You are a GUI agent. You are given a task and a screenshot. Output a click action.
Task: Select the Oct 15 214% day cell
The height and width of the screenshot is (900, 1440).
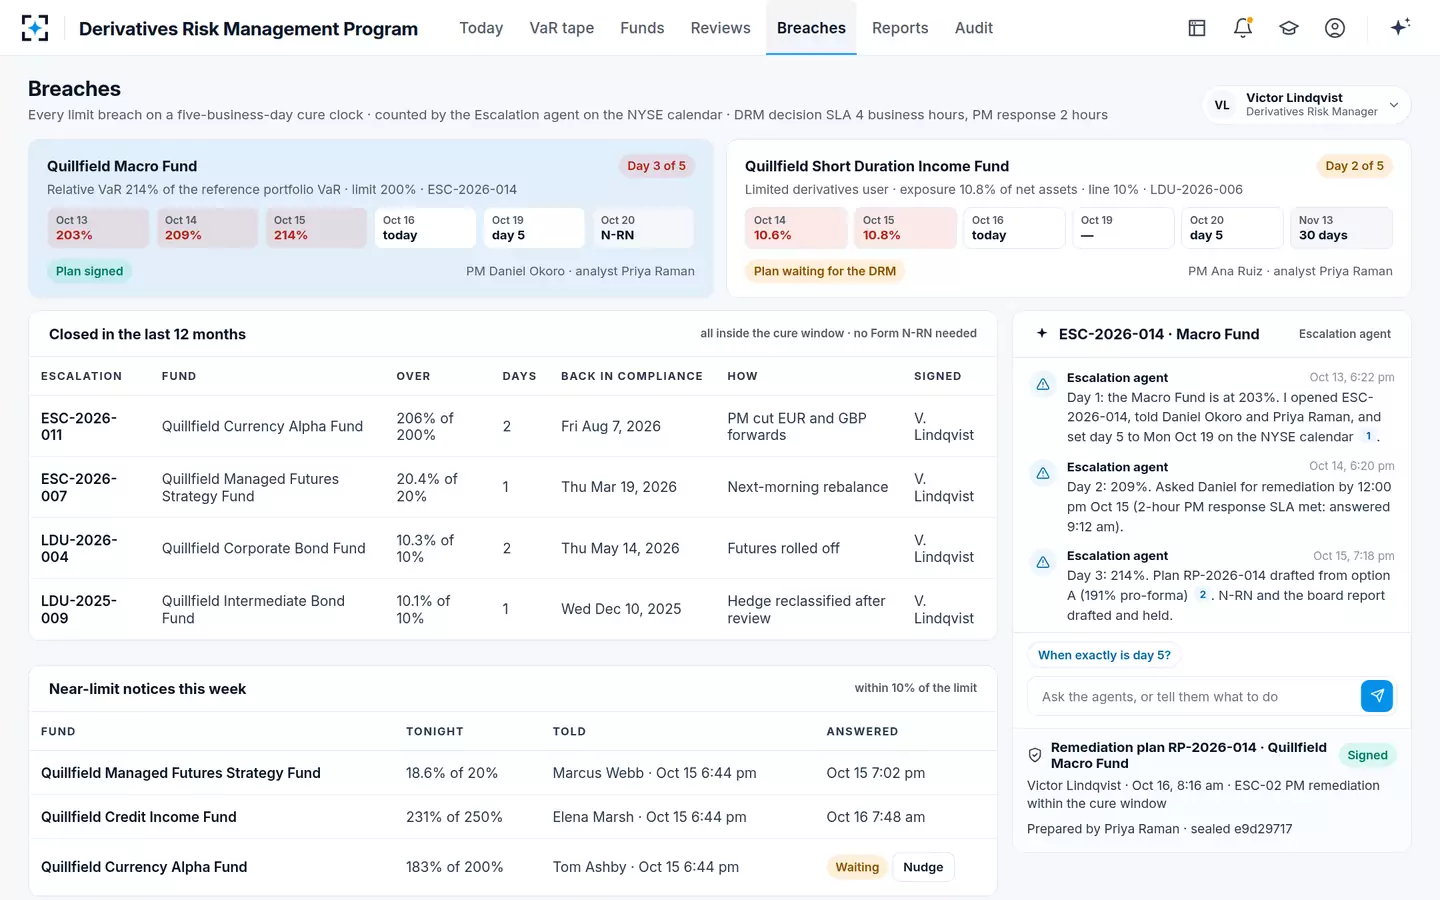(x=316, y=228)
